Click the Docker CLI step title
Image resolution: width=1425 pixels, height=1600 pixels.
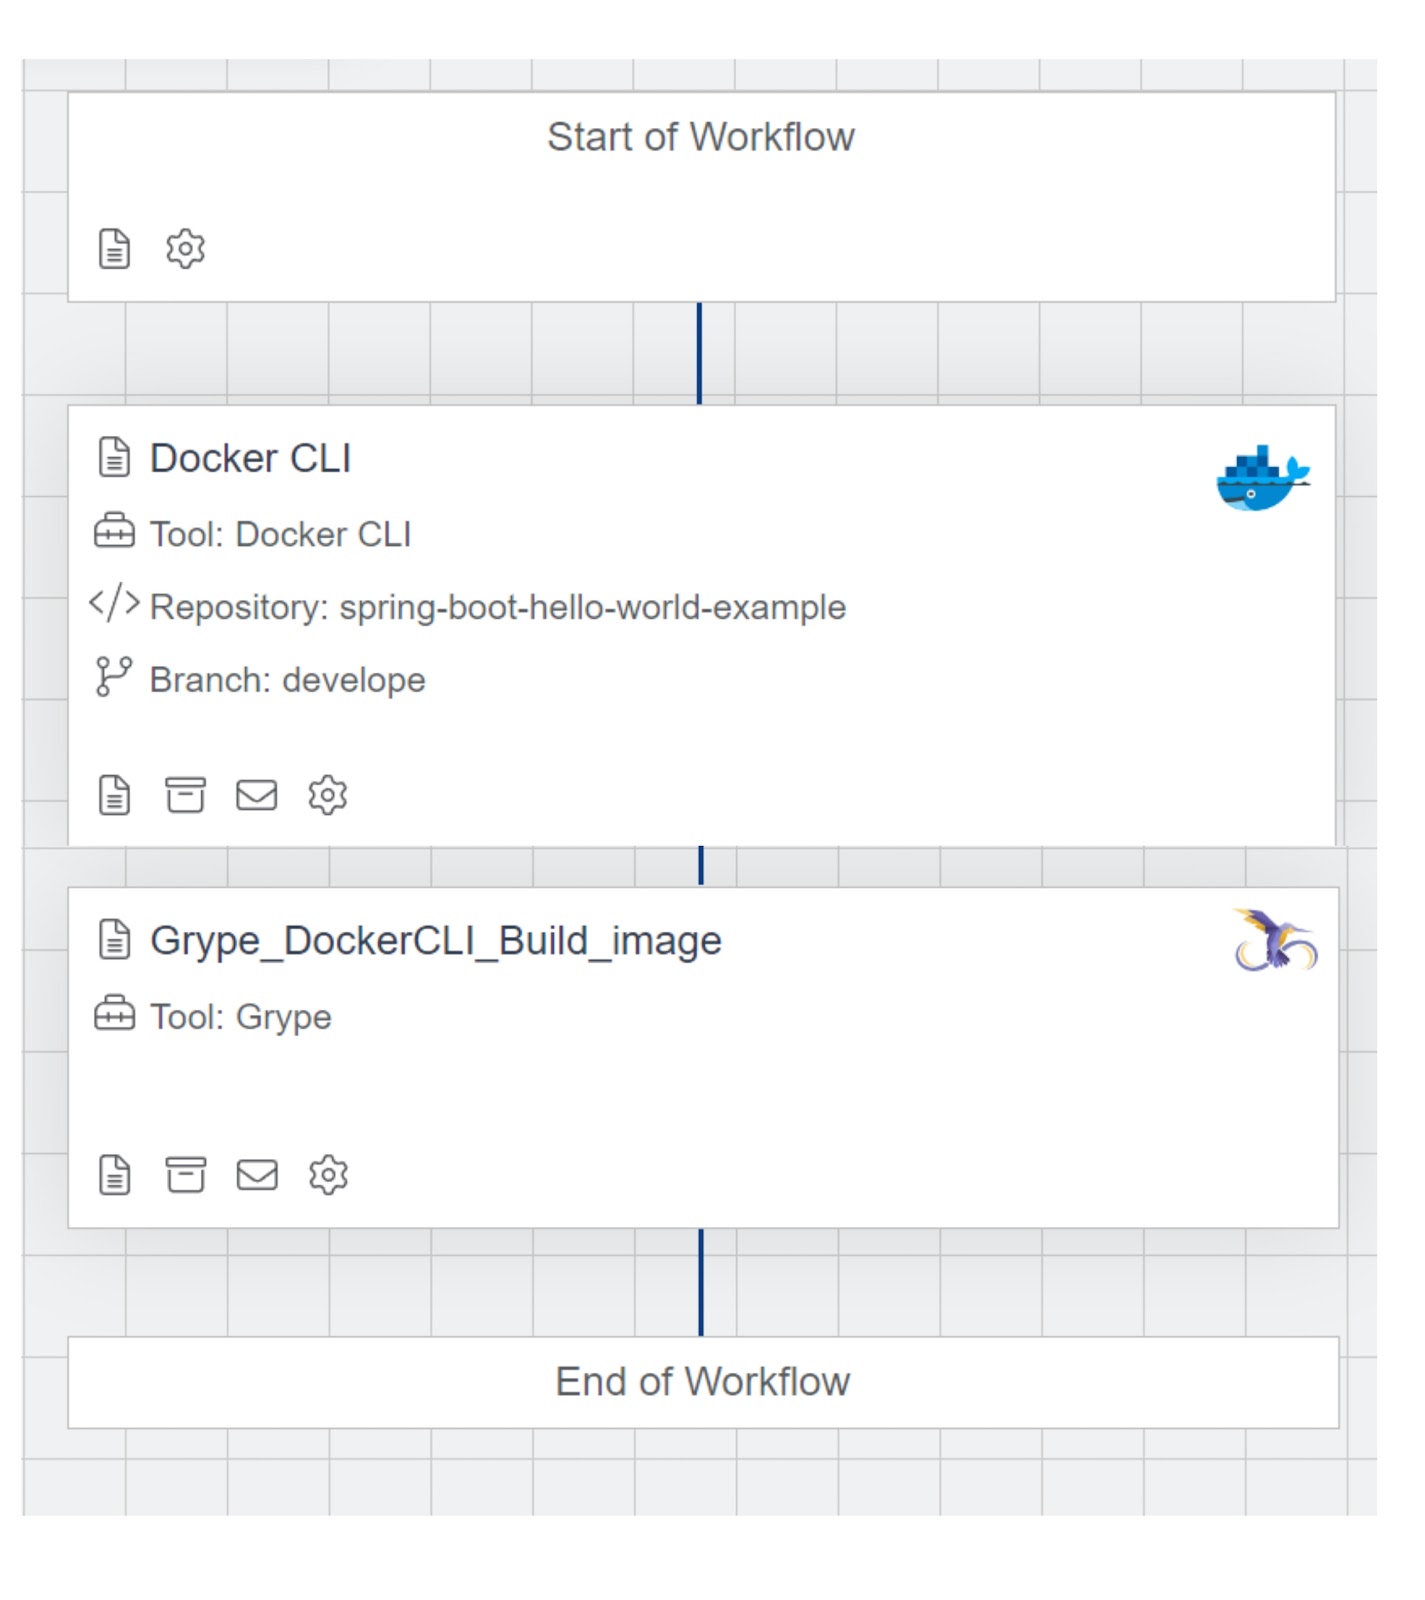click(x=250, y=459)
